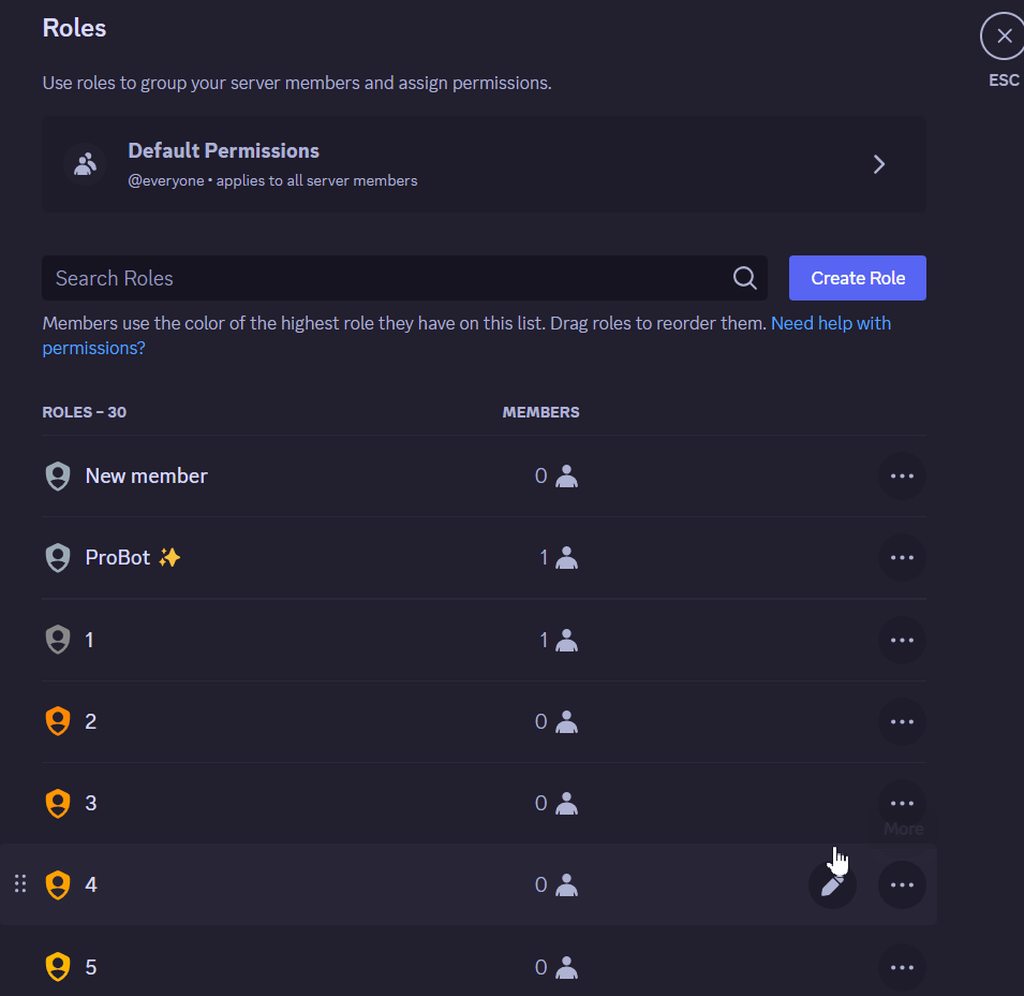Viewport: 1024px width, 996px height.
Task: Open More options for New member role
Action: [902, 476]
